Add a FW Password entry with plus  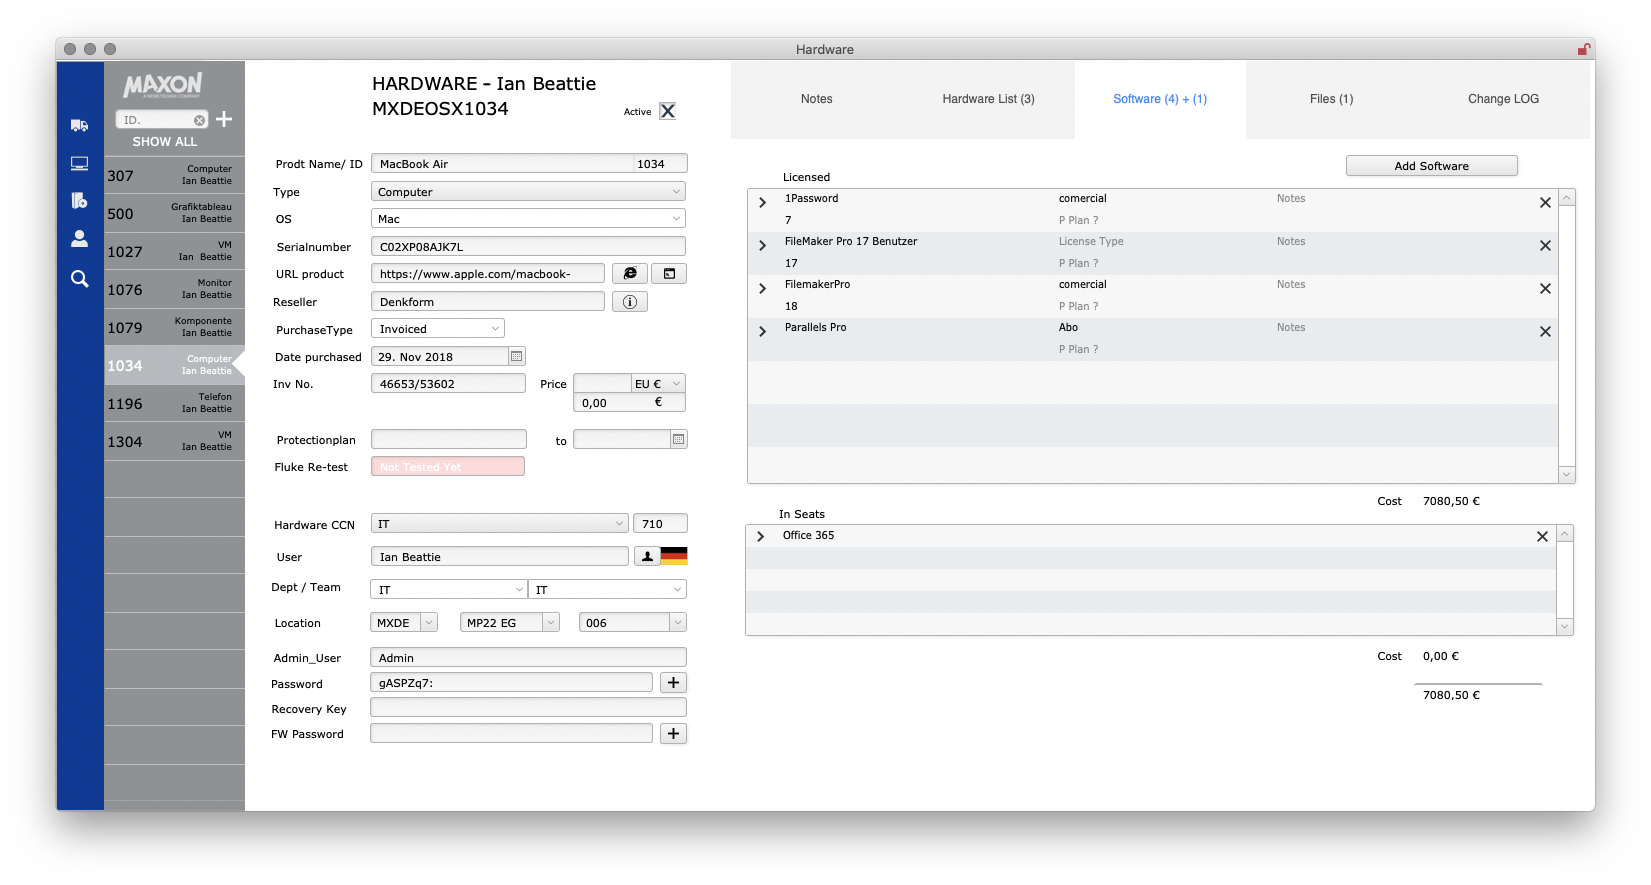coord(674,734)
